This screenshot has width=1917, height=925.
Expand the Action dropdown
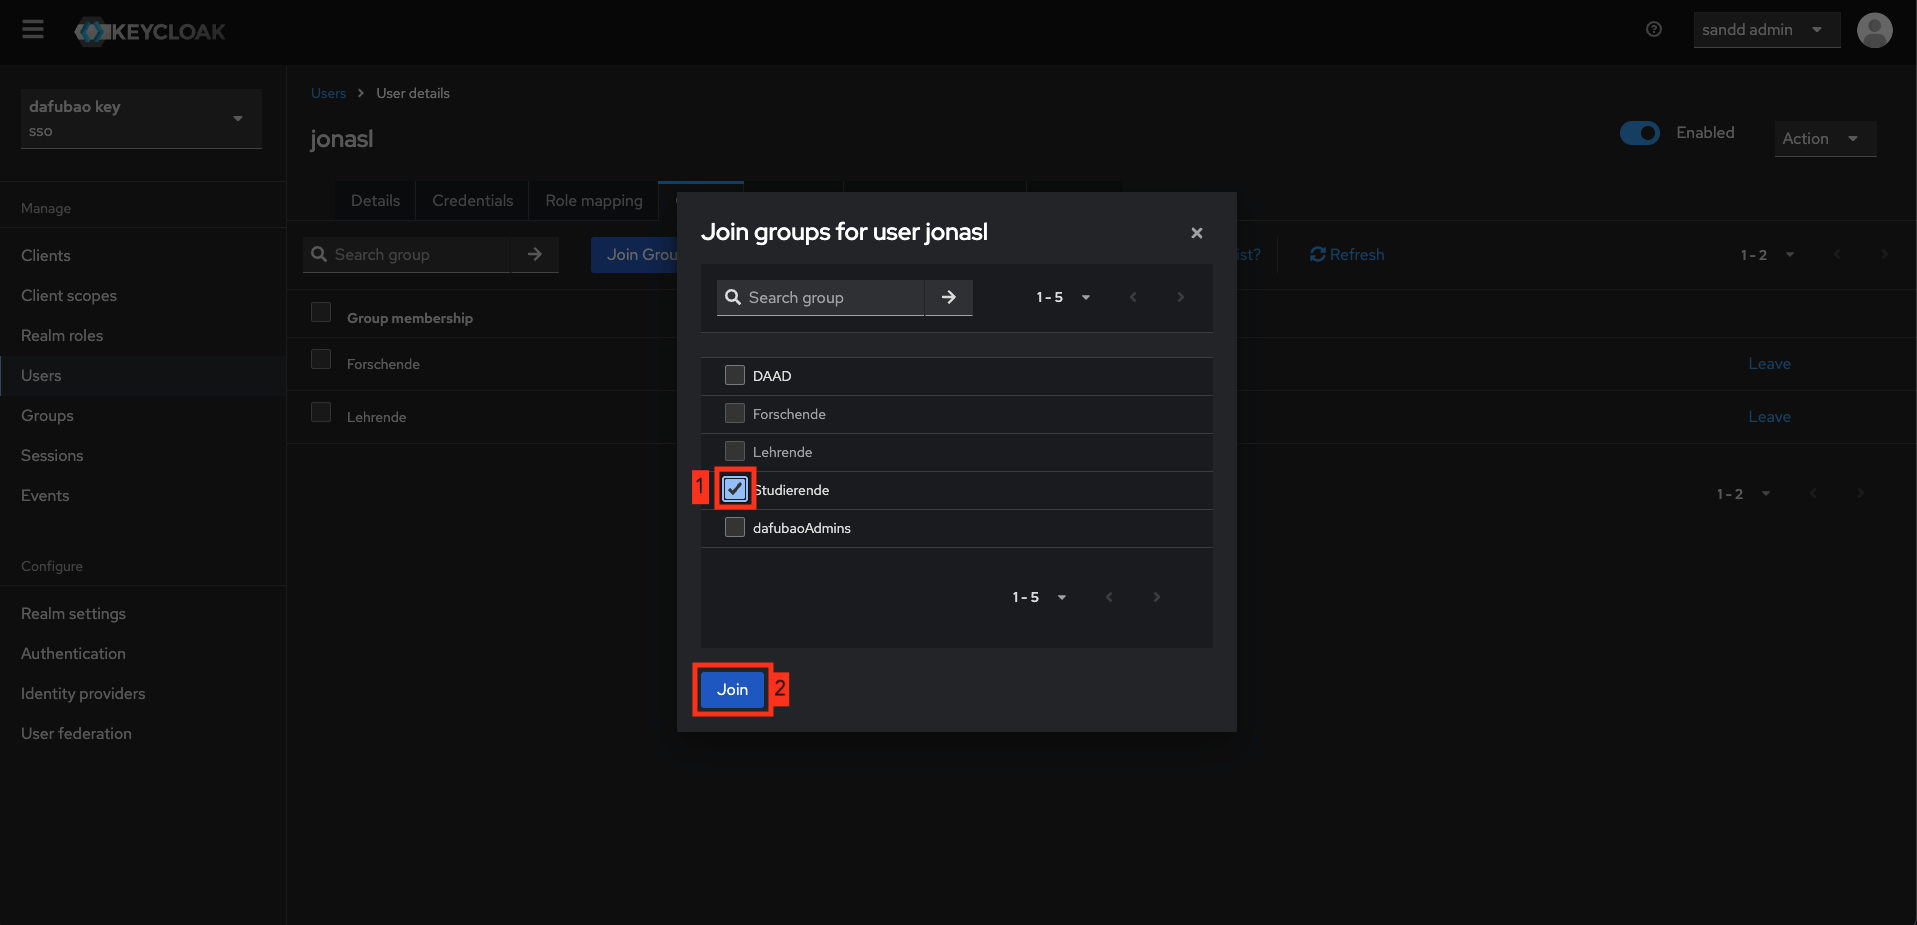coord(1824,139)
